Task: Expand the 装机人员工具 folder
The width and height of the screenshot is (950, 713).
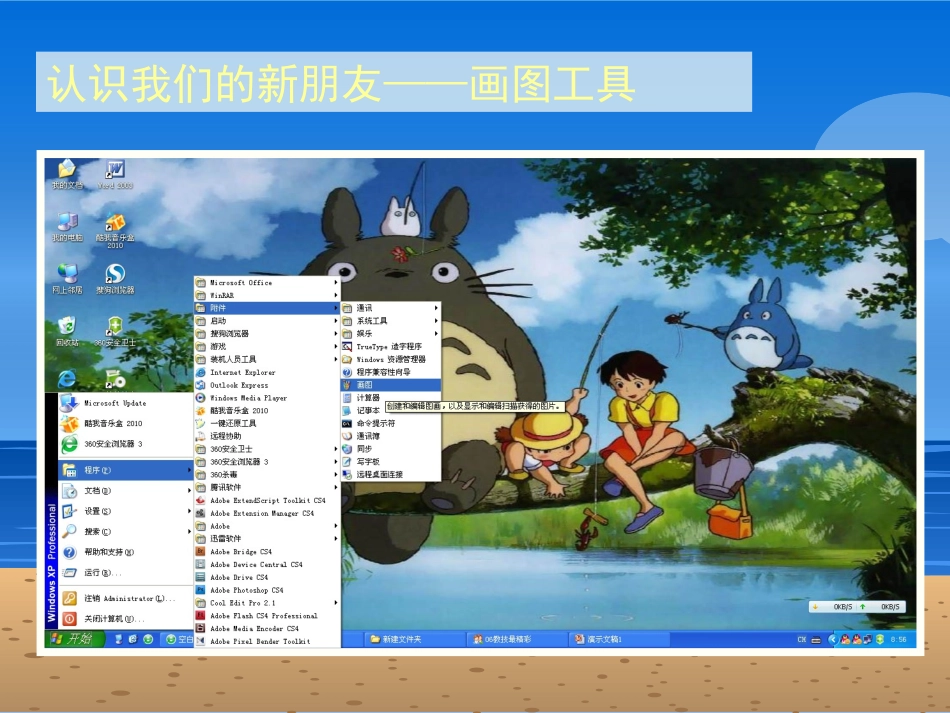Action: (267, 360)
